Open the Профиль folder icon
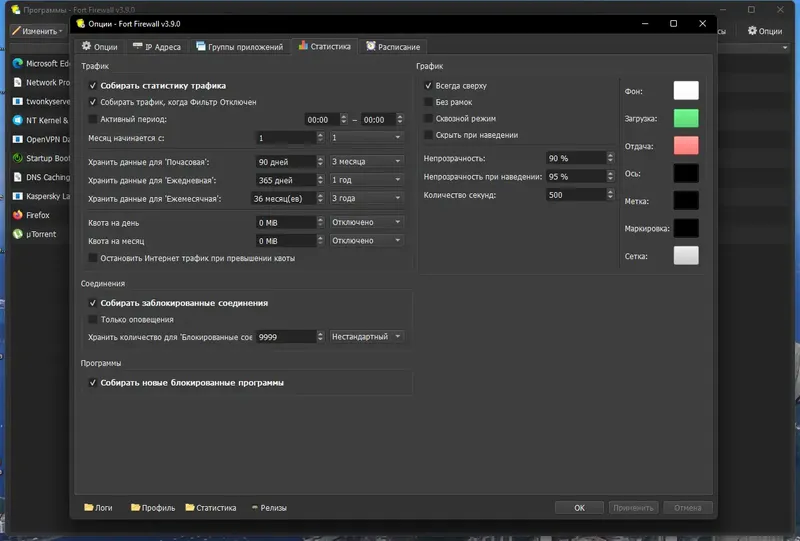 pyautogui.click(x=135, y=507)
